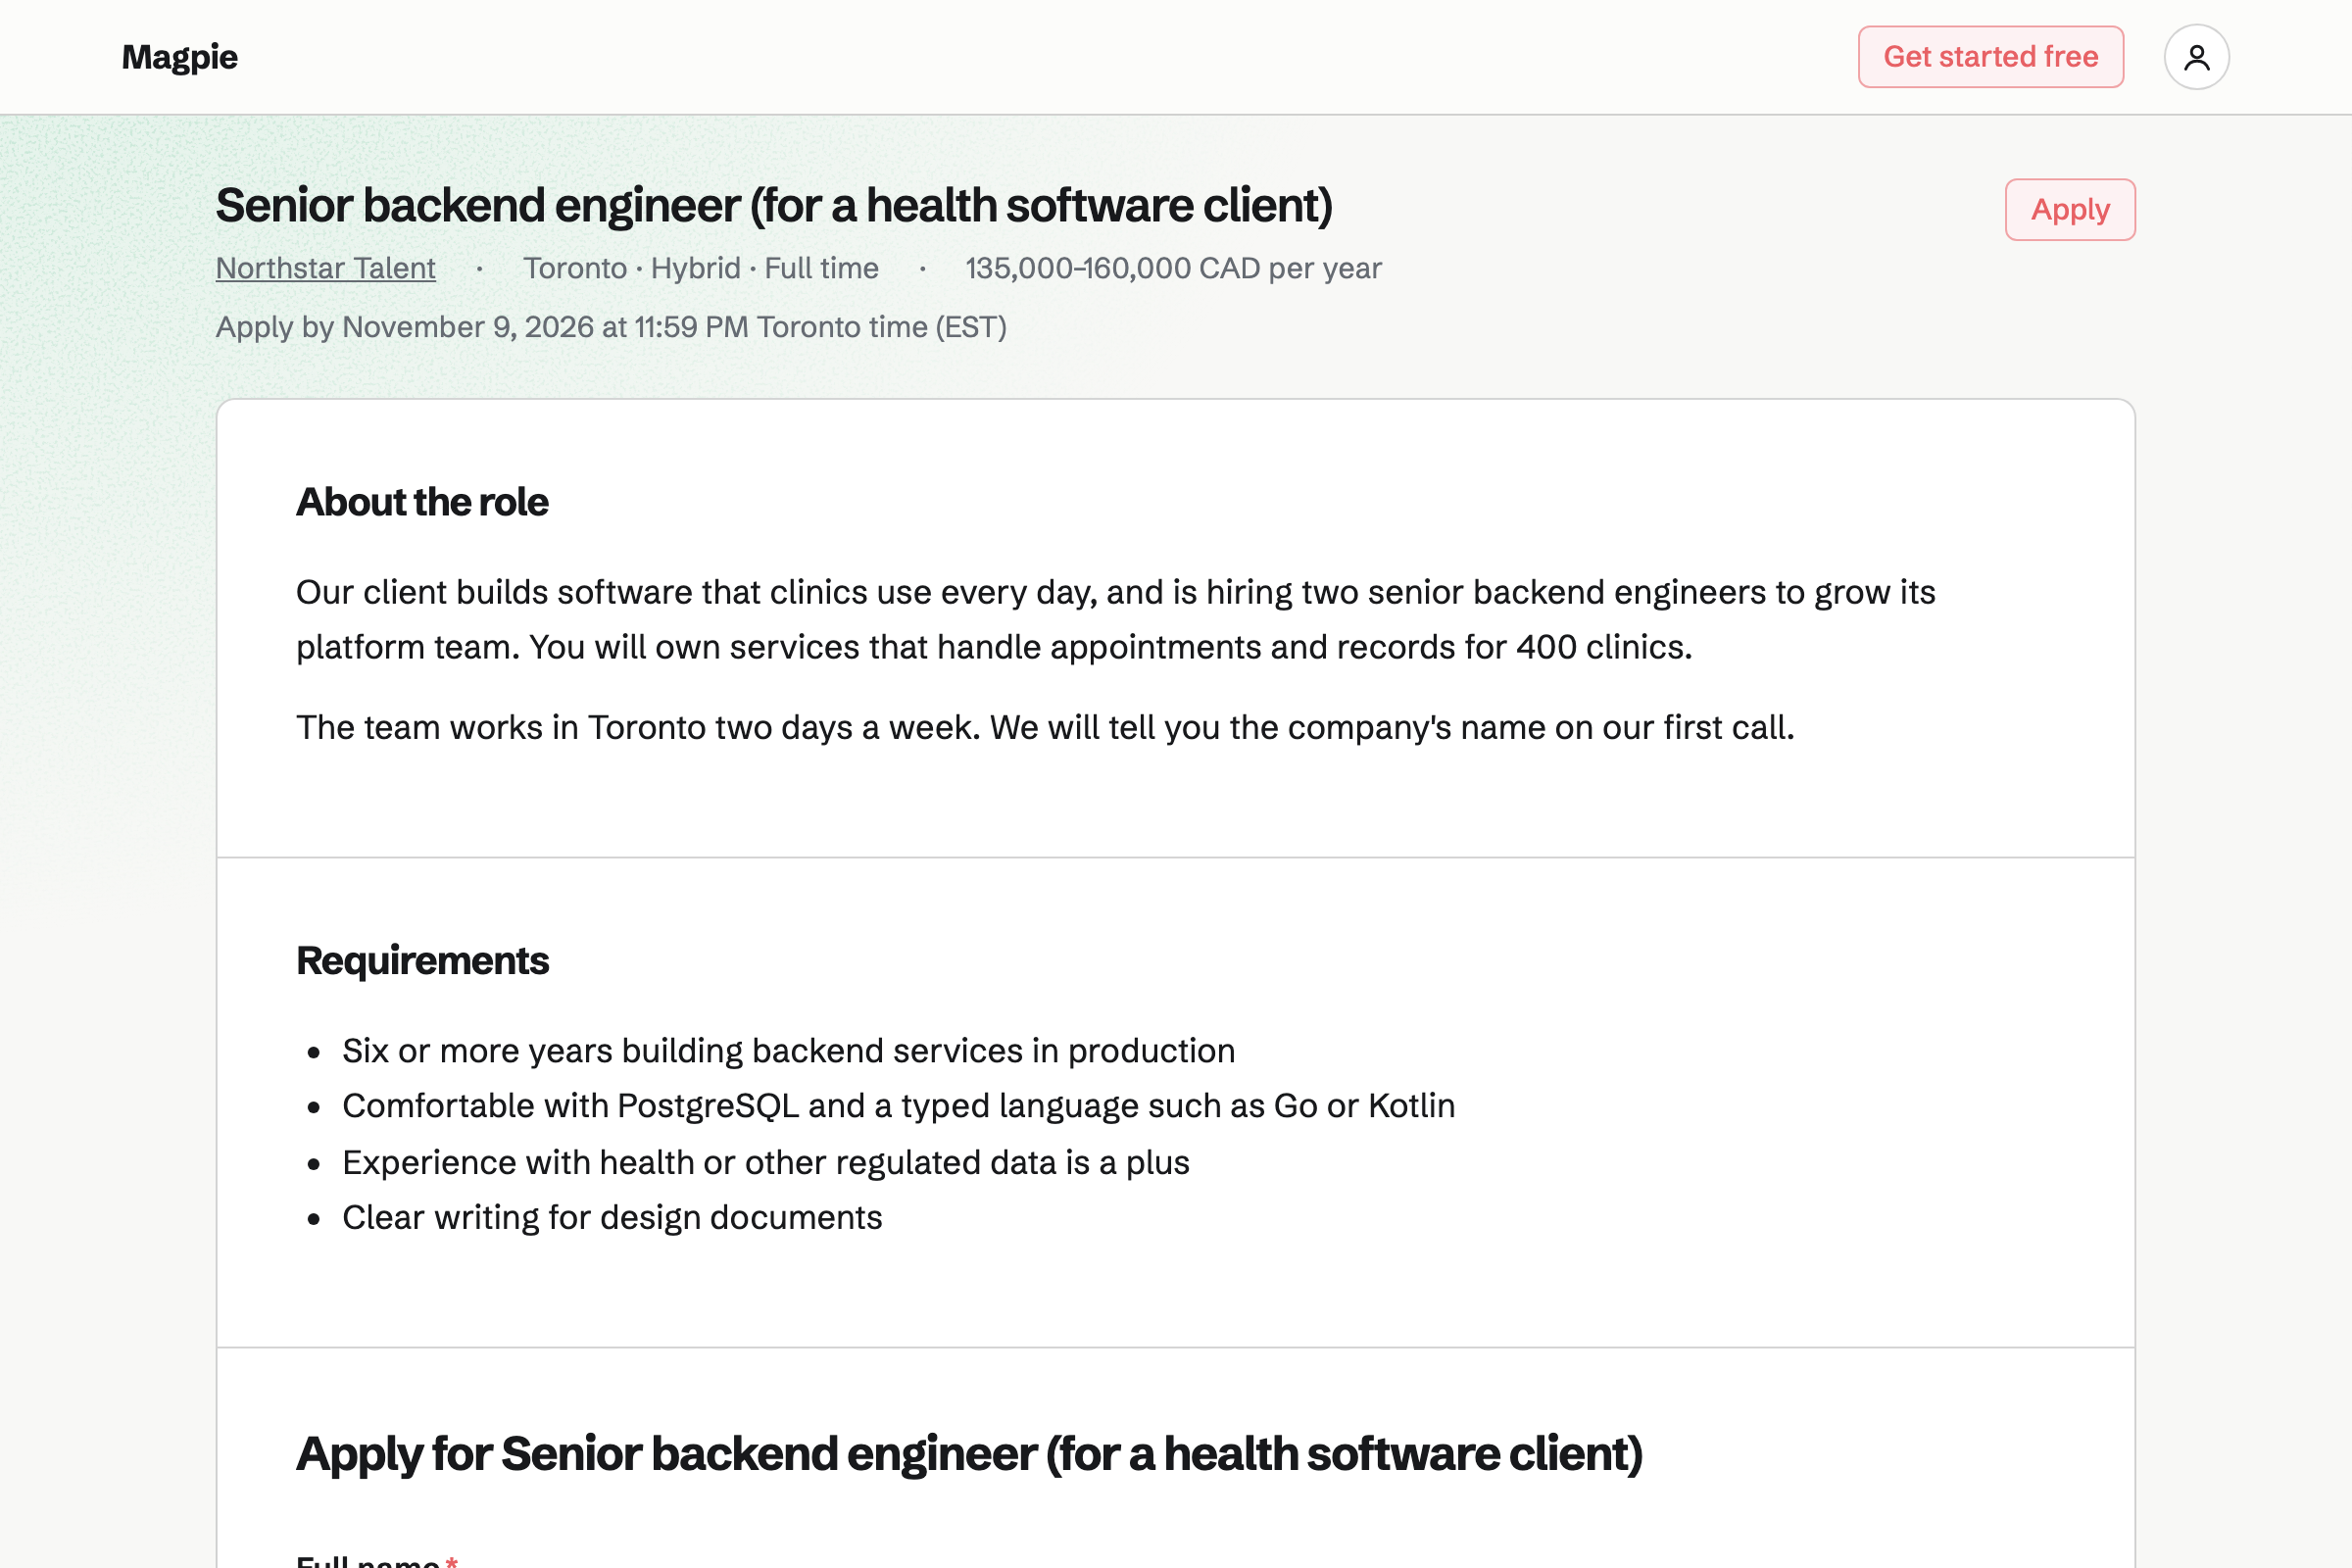Select the job title heading 'Senior backend engineer'

[774, 206]
